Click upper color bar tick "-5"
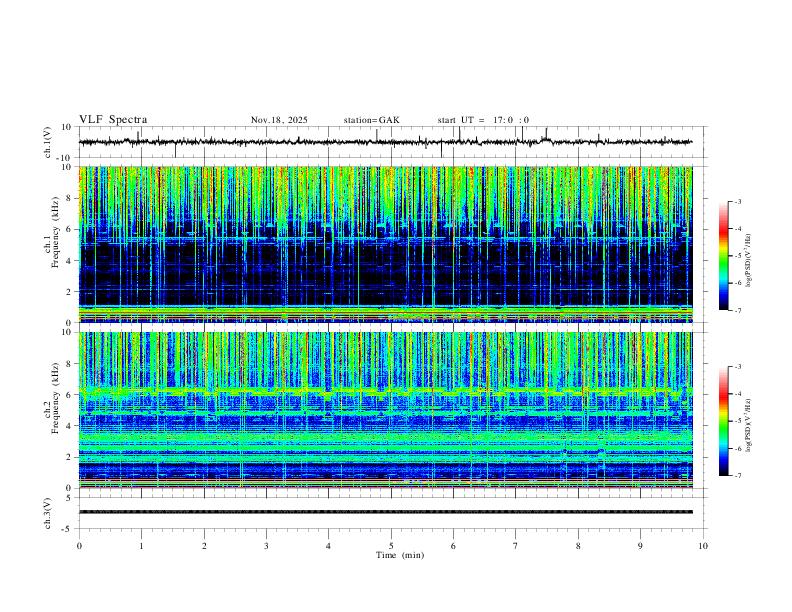 pyautogui.click(x=737, y=256)
